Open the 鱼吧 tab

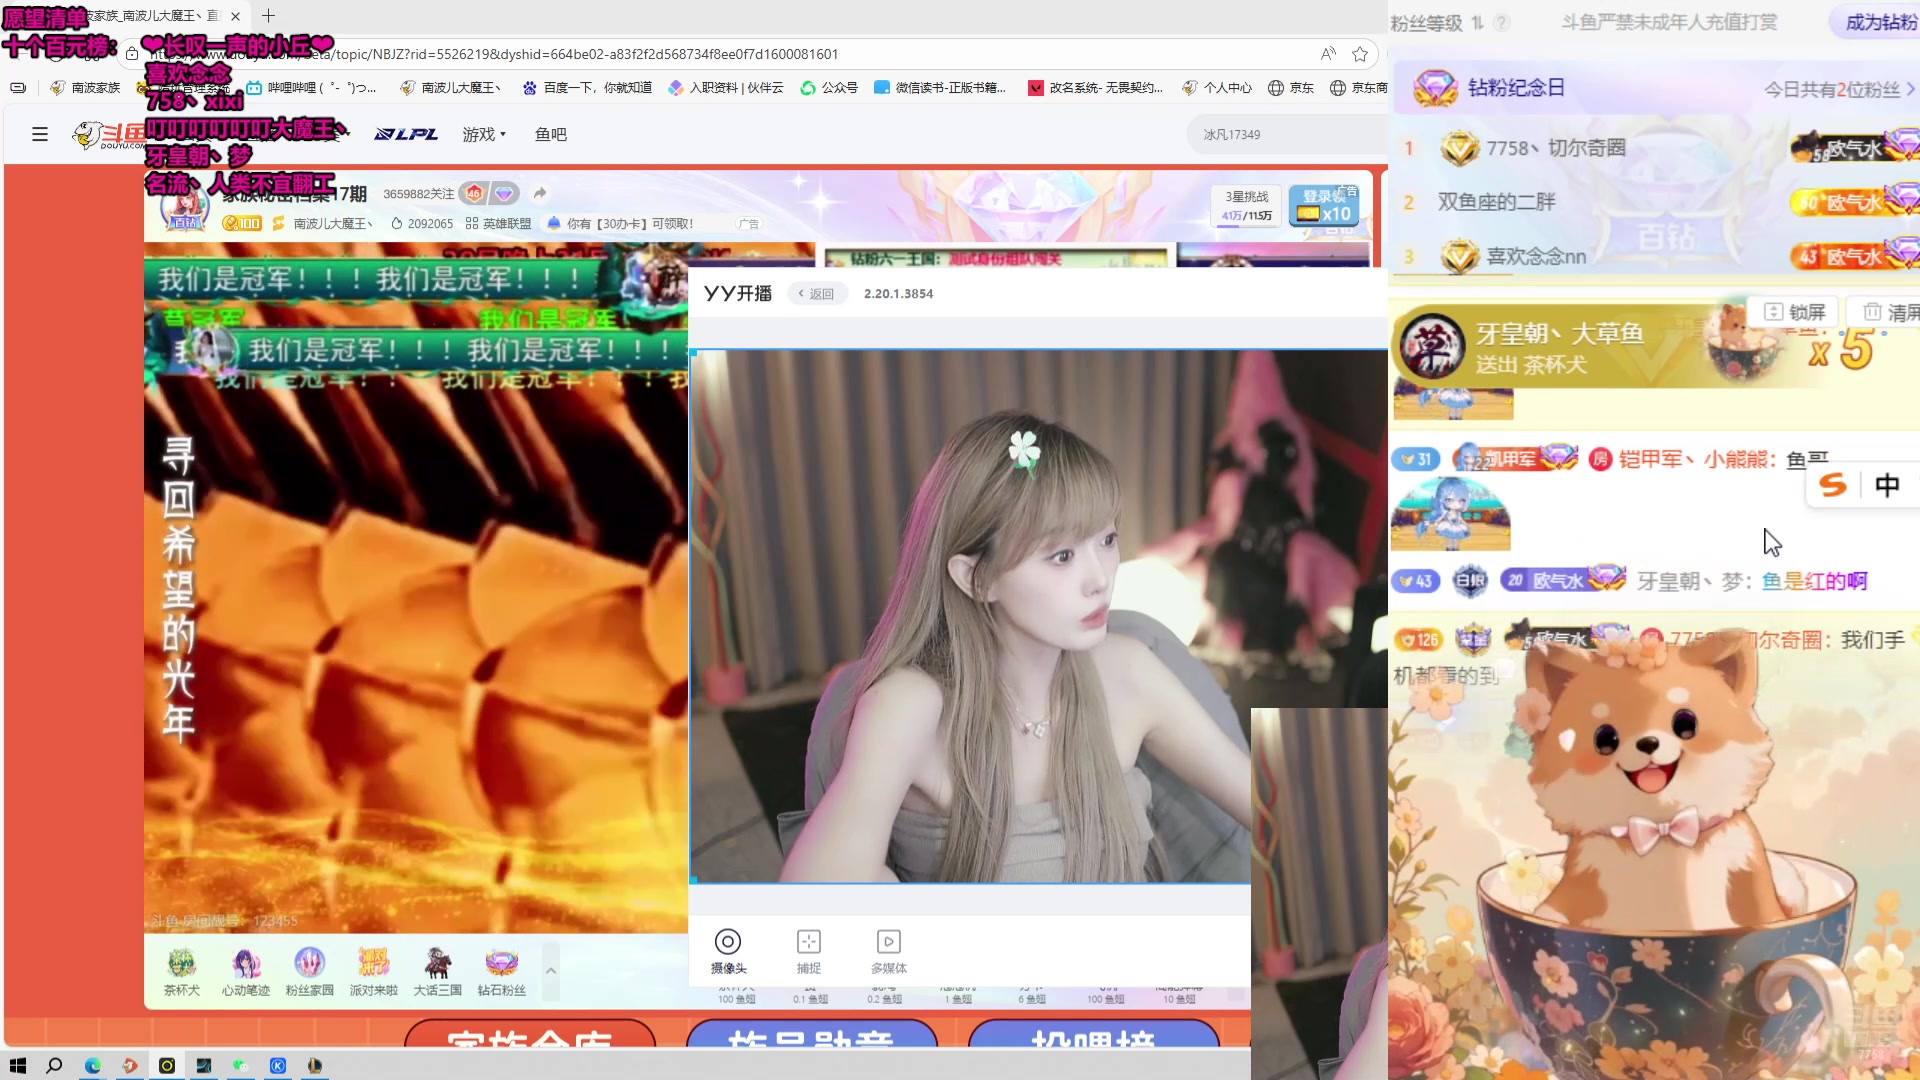tap(551, 134)
